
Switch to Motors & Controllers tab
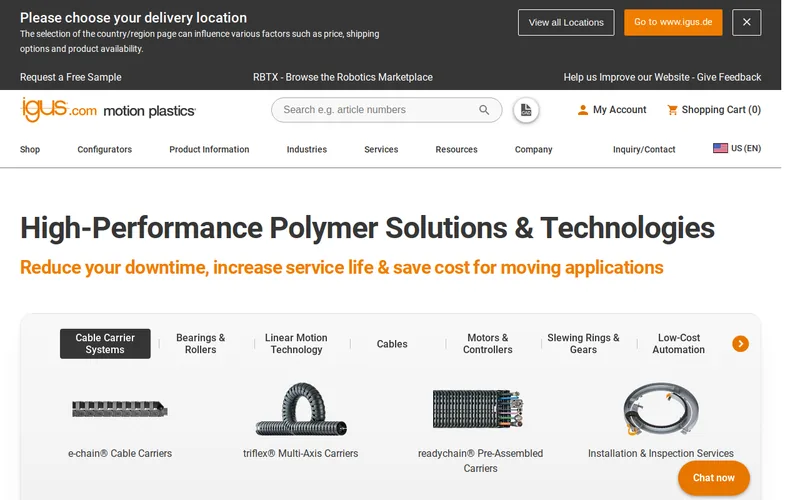click(487, 343)
